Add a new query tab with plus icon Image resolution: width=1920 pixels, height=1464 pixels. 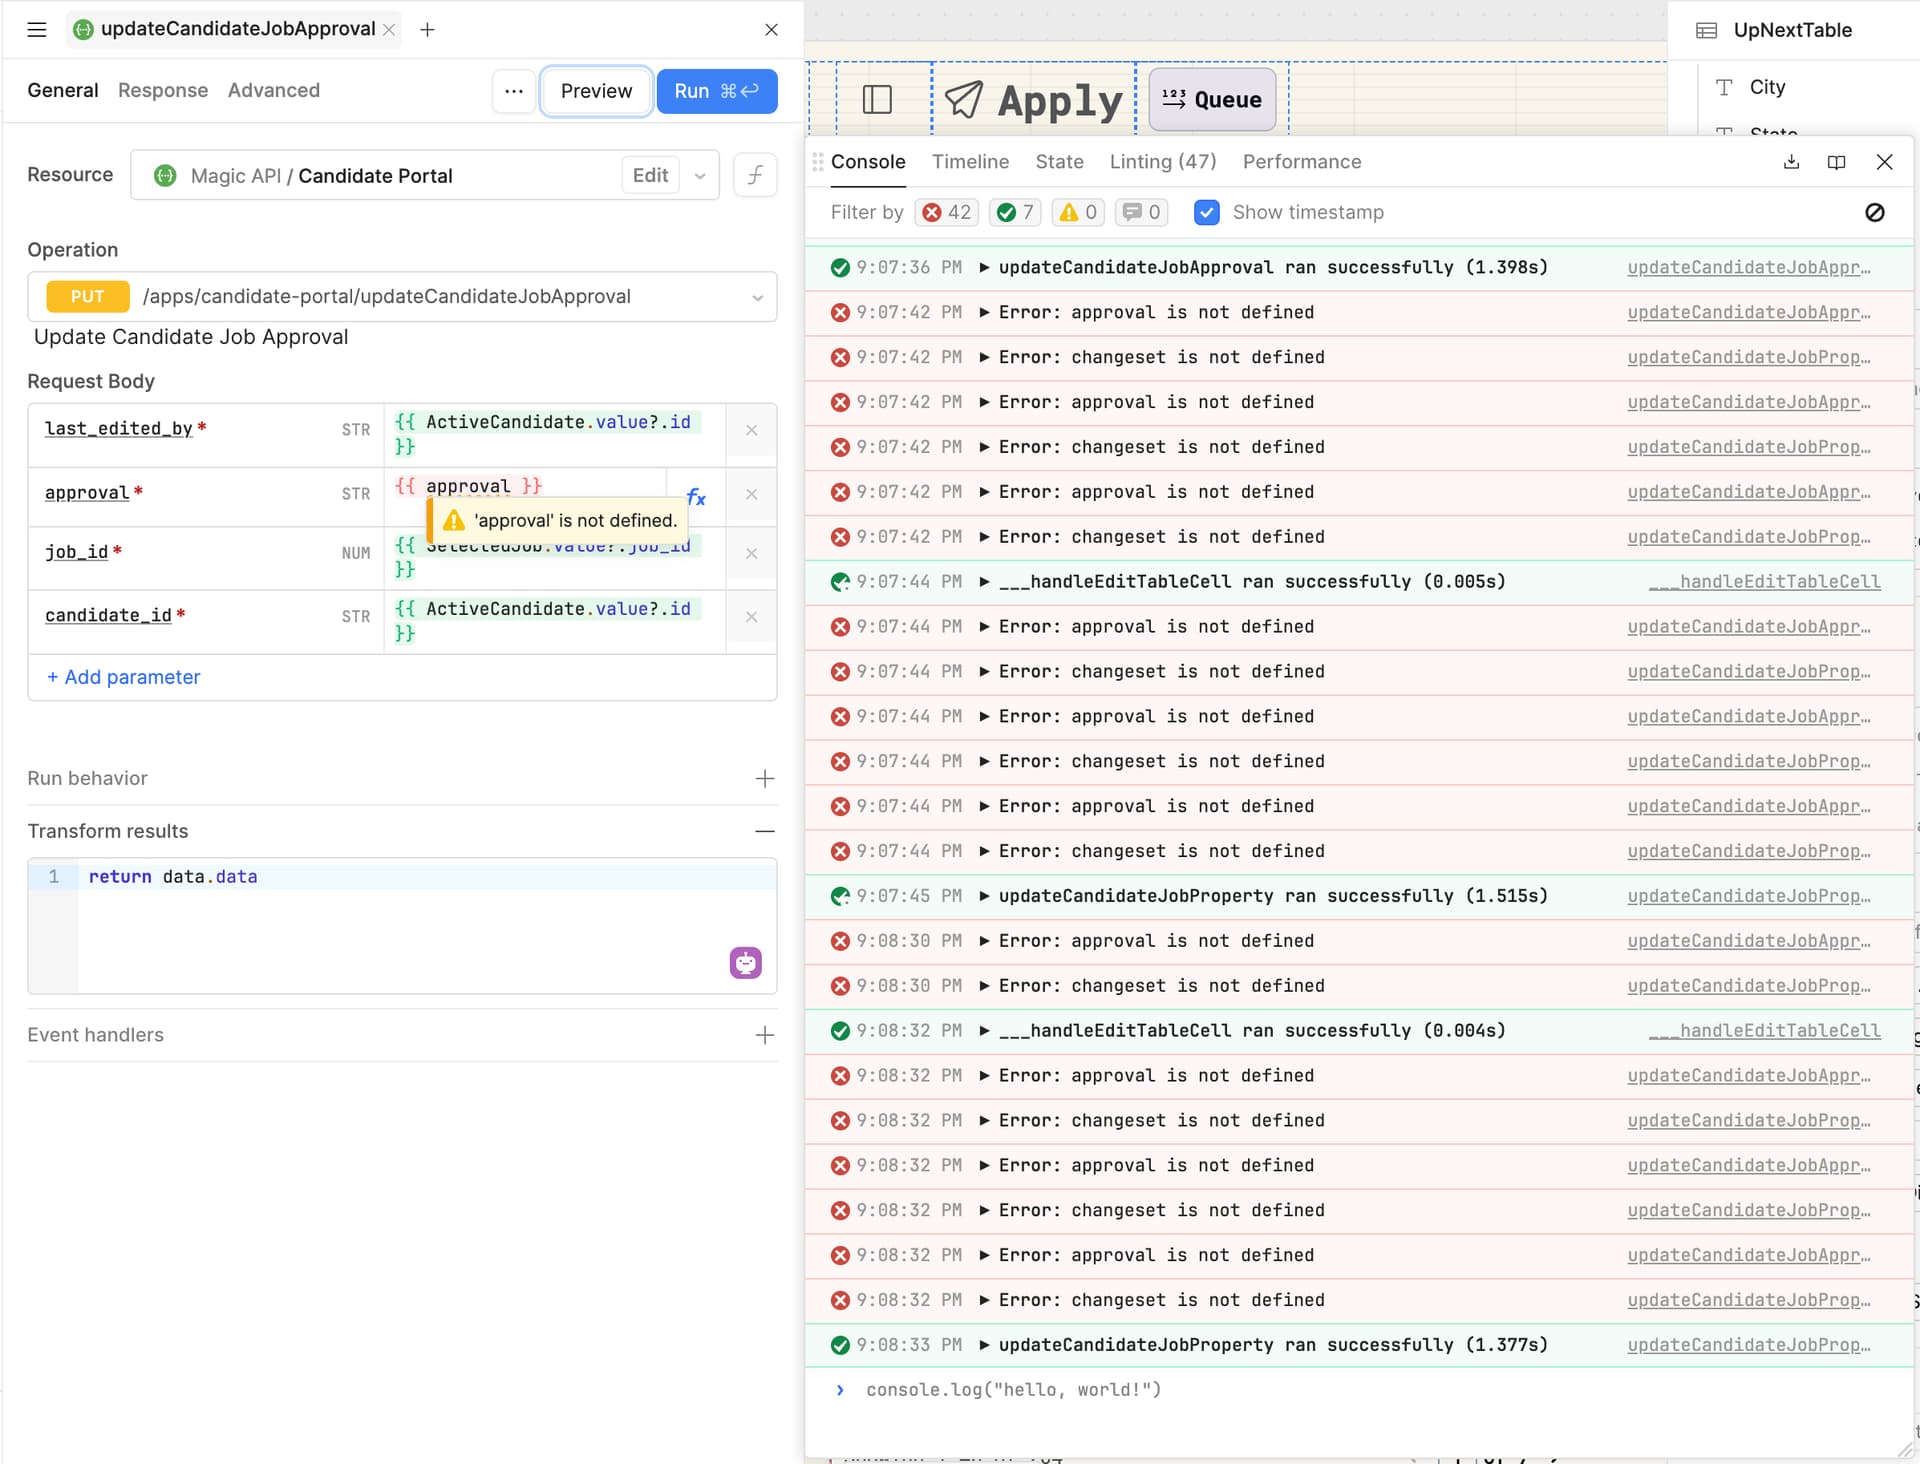[427, 30]
